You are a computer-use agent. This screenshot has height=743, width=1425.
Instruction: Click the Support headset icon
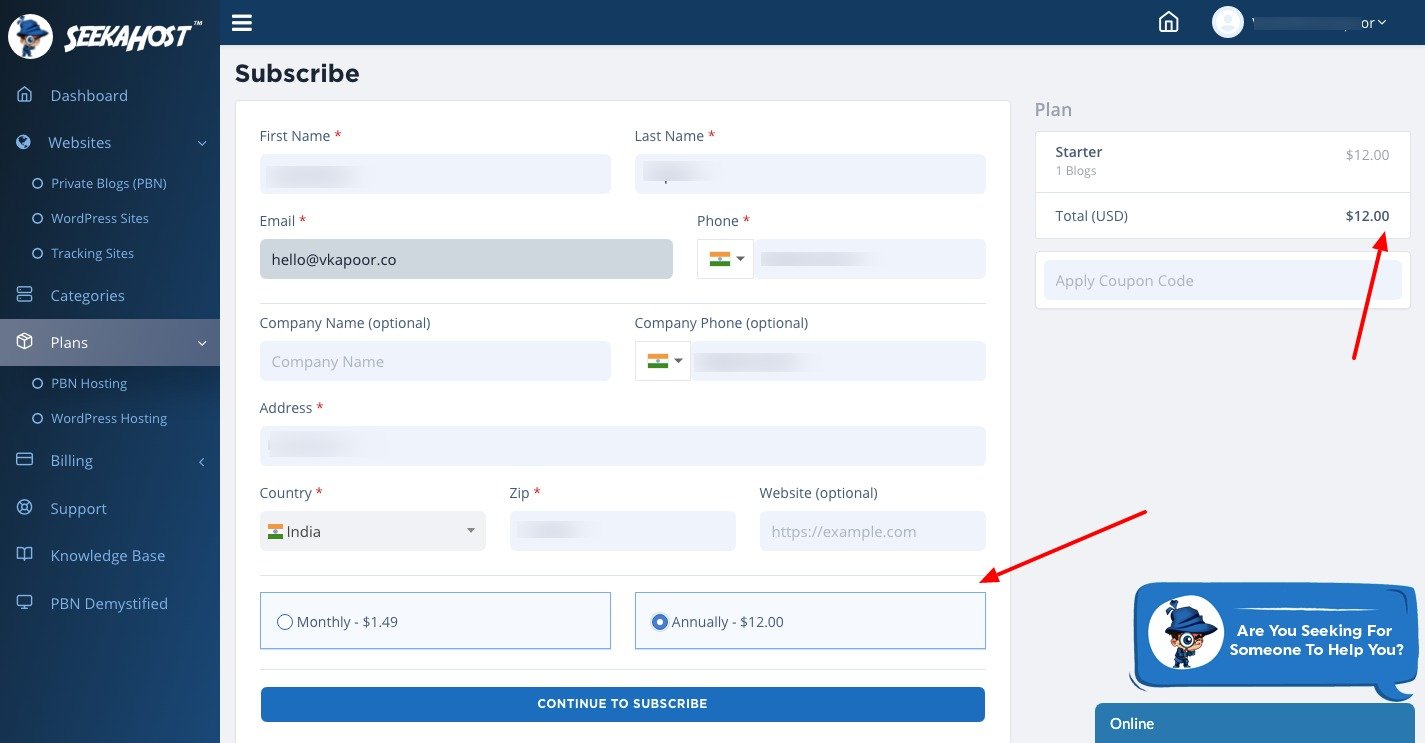(23, 508)
